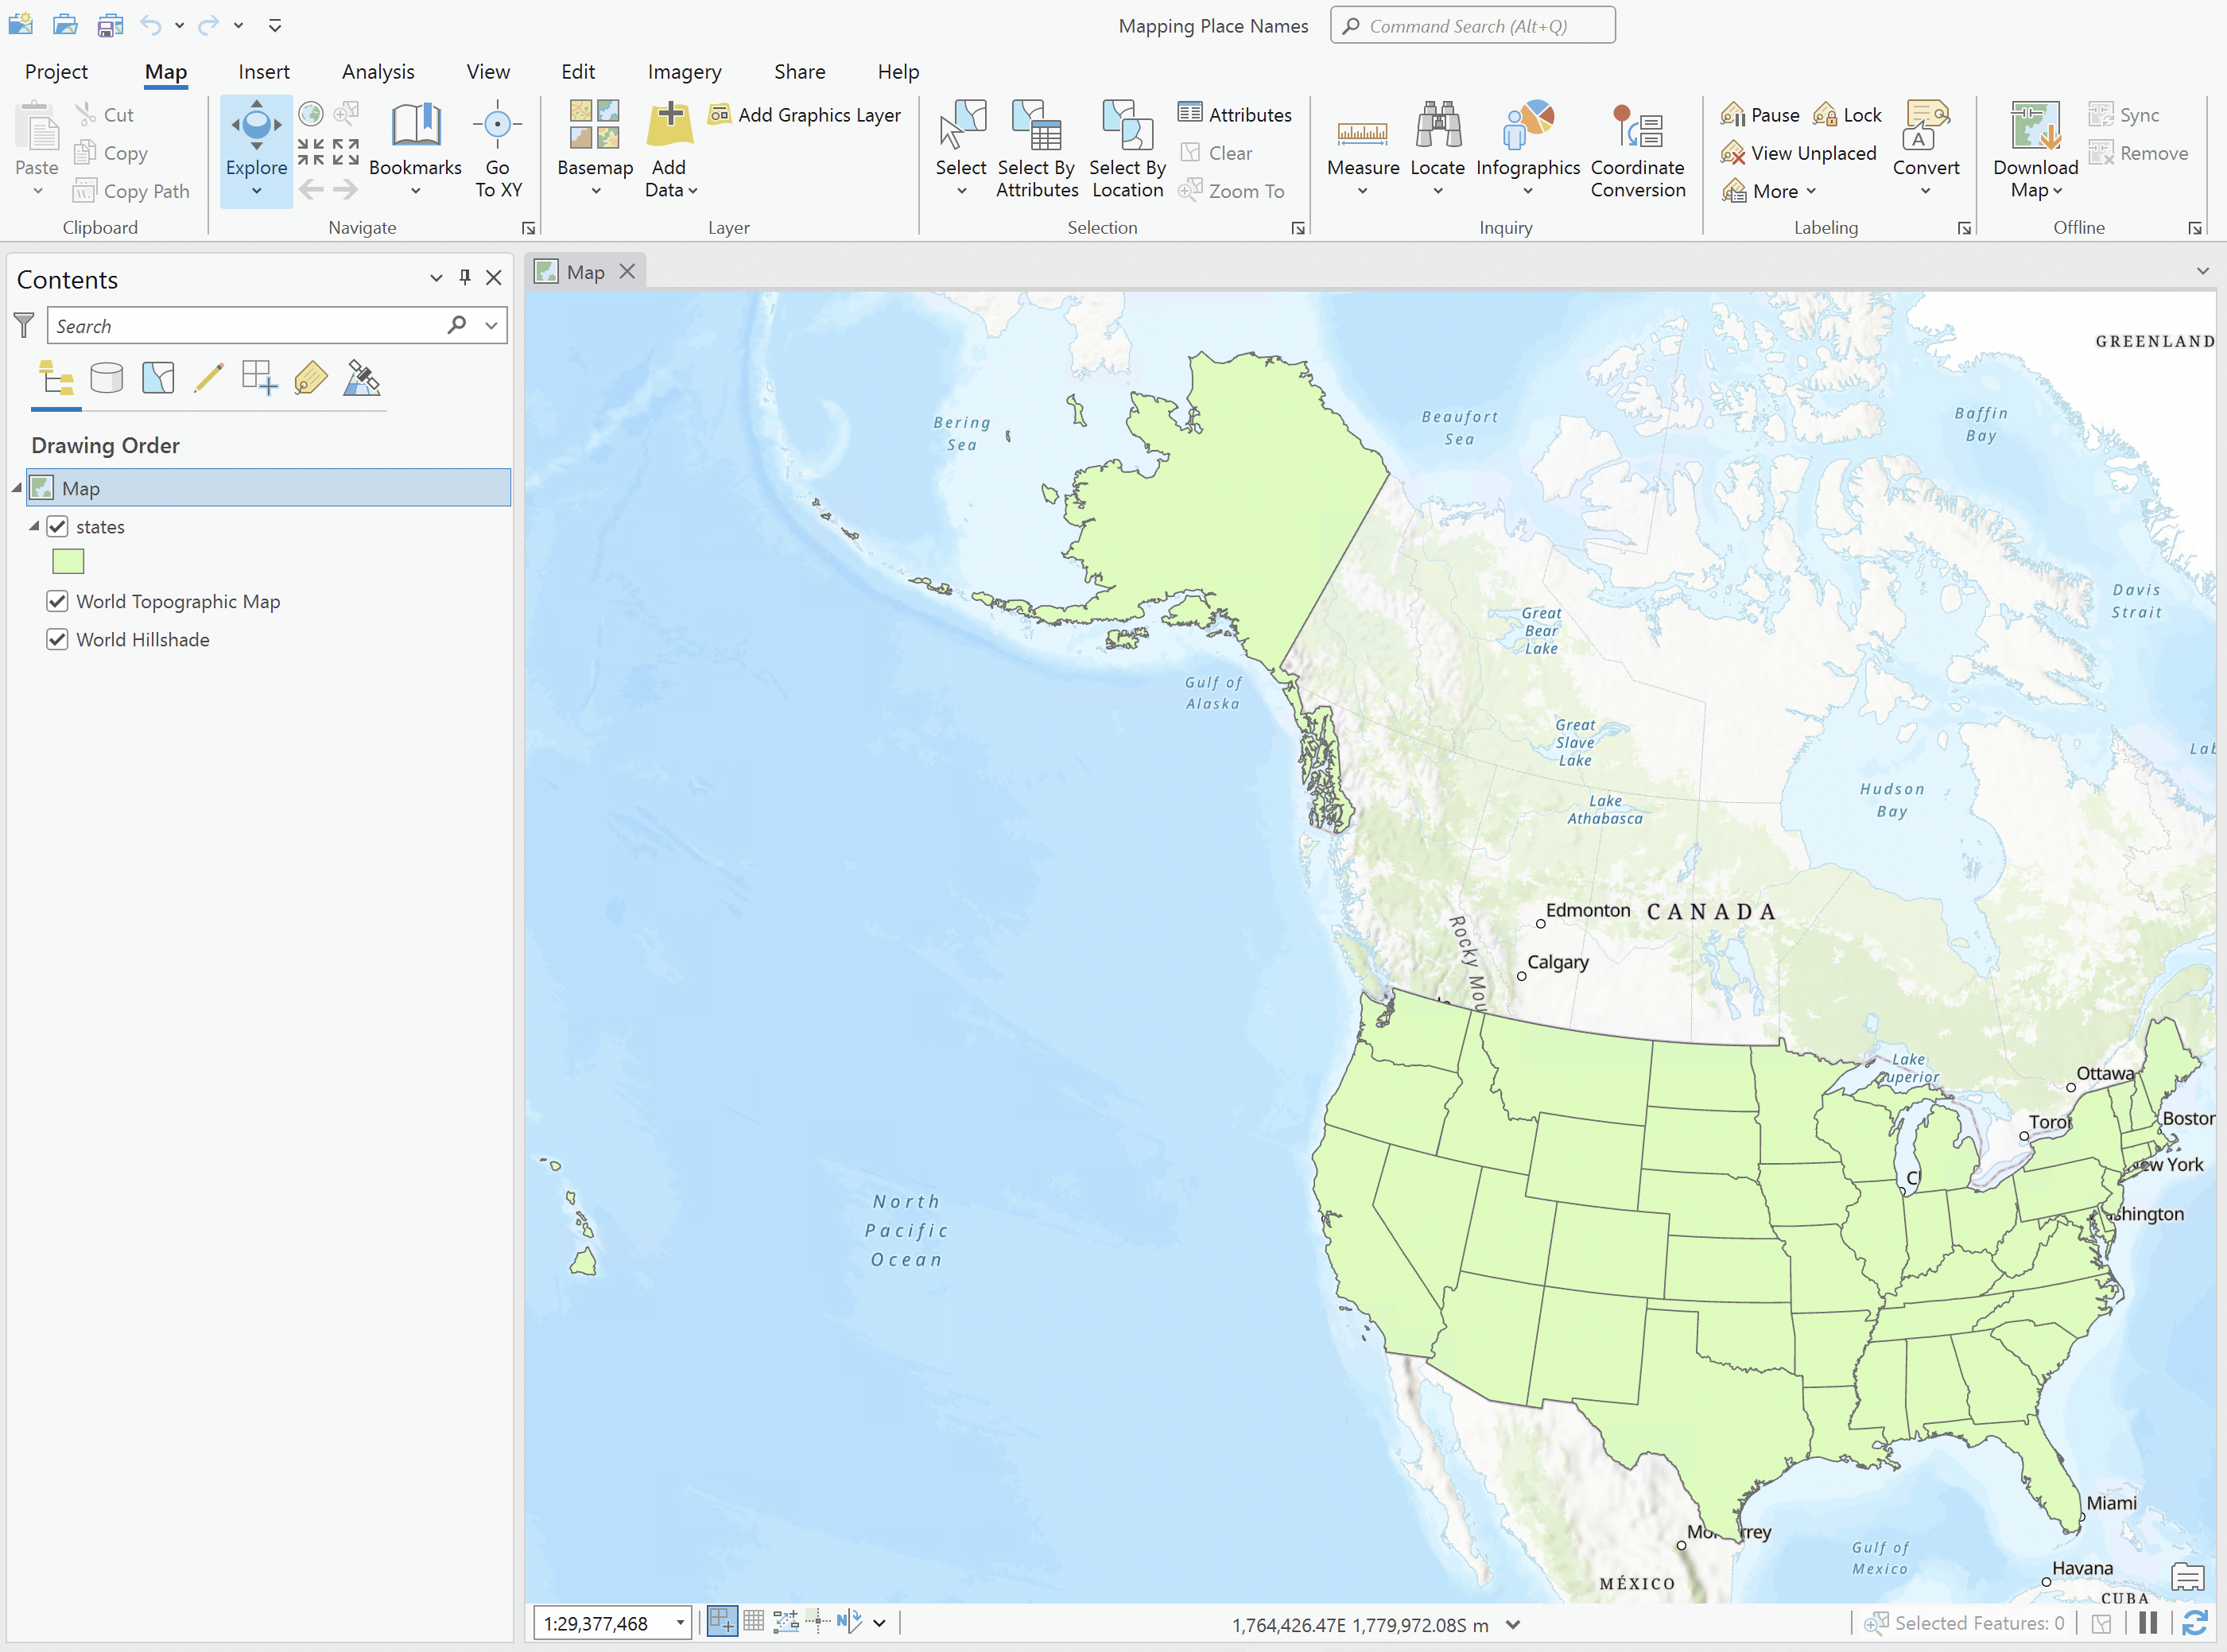The width and height of the screenshot is (2227, 1652).
Task: Switch to the Analysis ribbon tab
Action: click(x=378, y=71)
